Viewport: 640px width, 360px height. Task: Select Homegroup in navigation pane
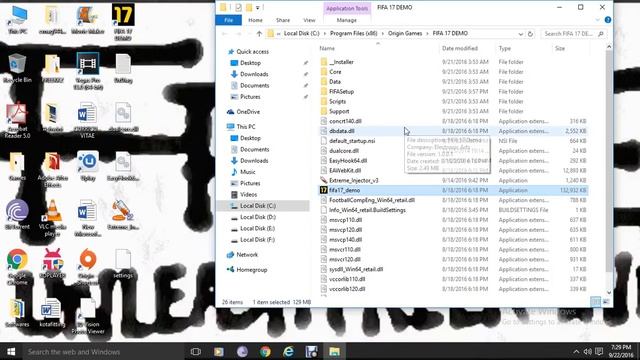[251, 270]
